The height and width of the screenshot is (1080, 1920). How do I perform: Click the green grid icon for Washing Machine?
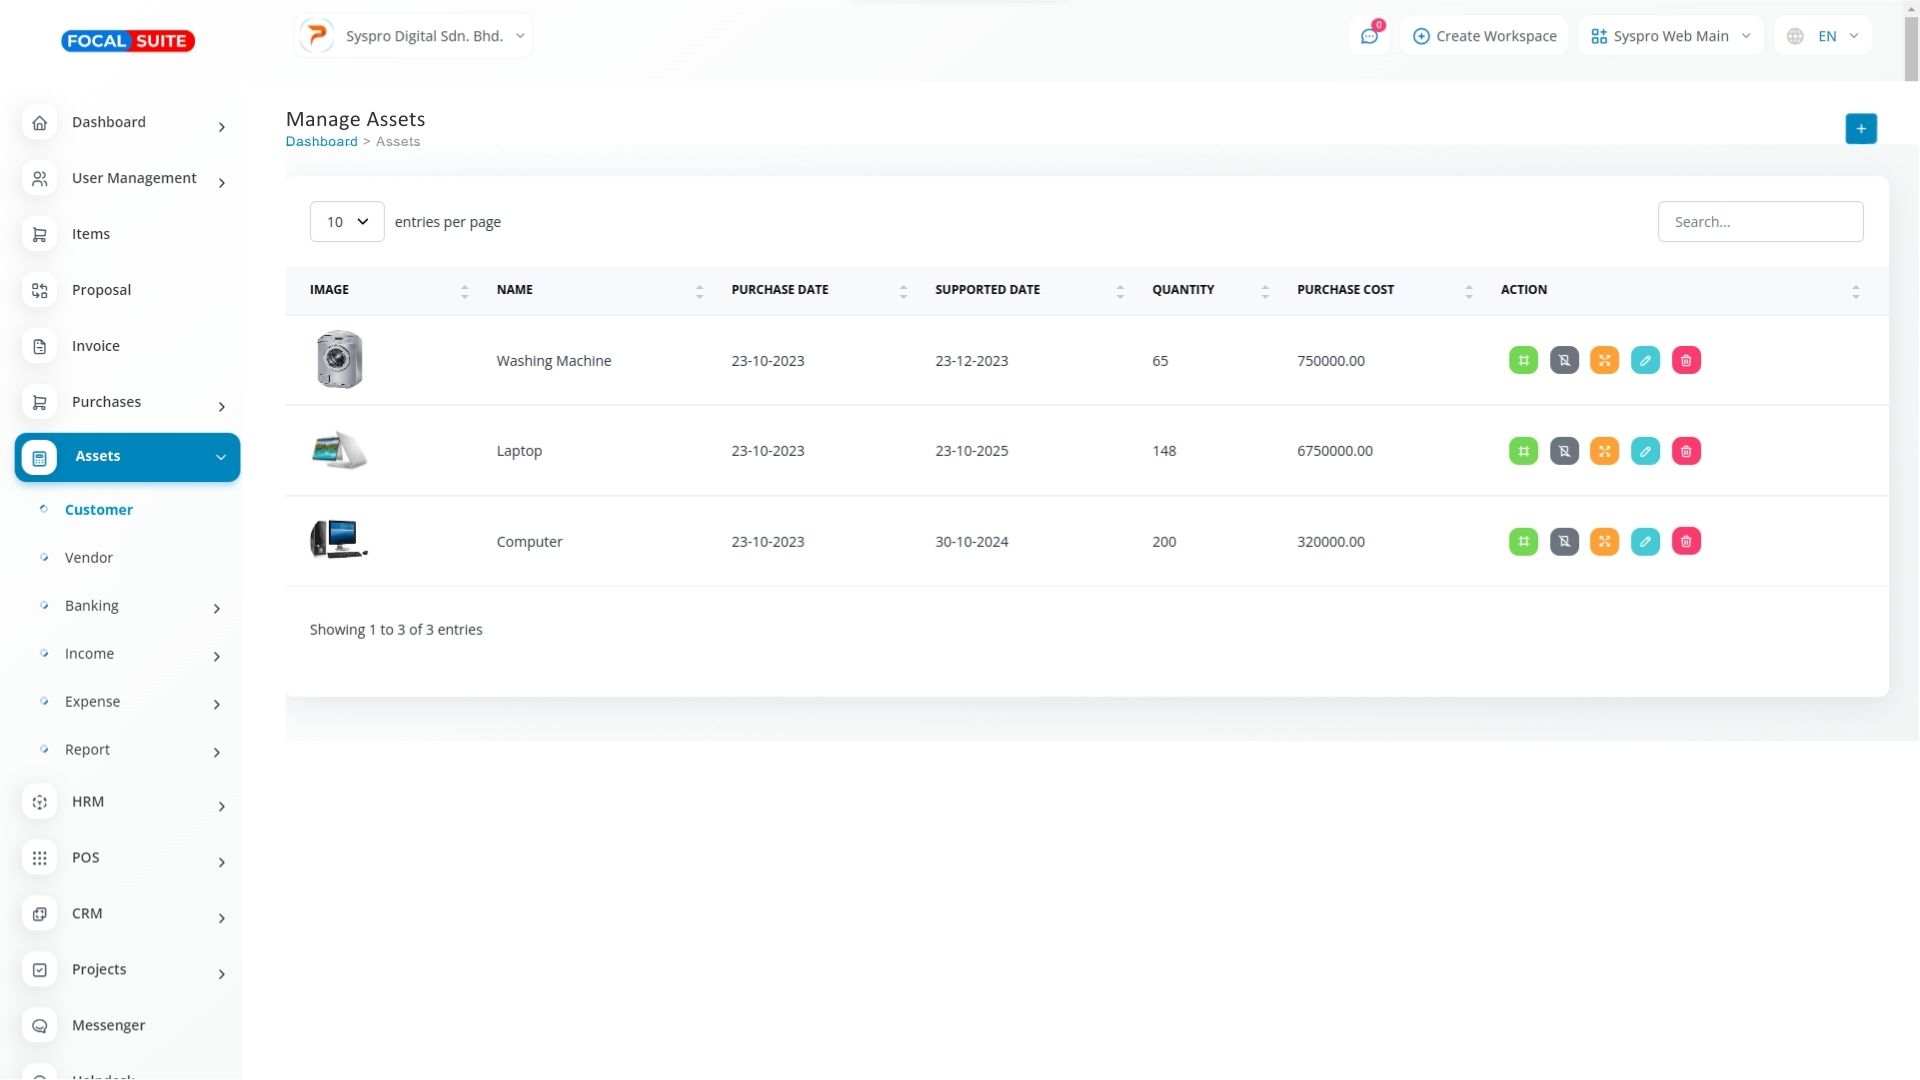(1523, 360)
